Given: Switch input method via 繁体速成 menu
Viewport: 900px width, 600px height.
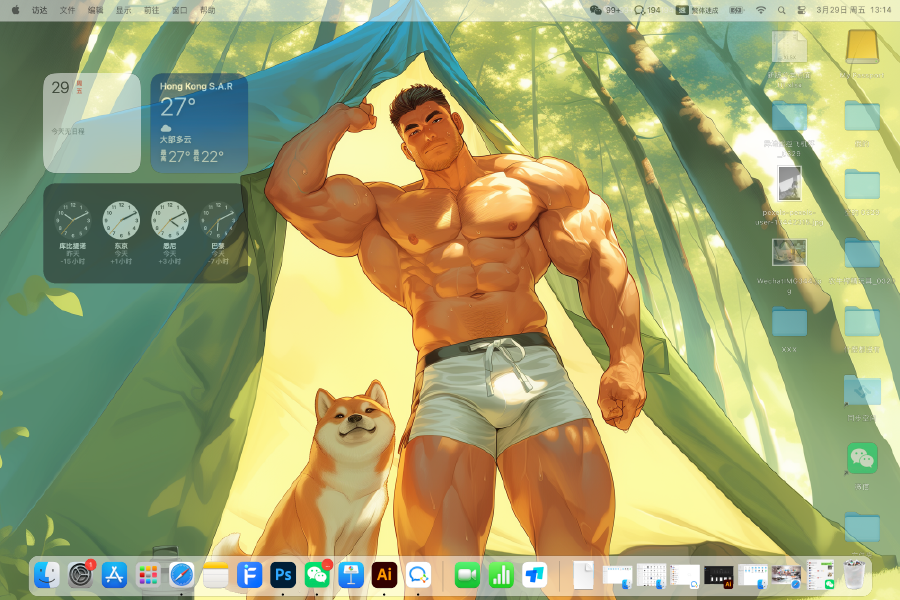Looking at the screenshot, I should click(697, 9).
